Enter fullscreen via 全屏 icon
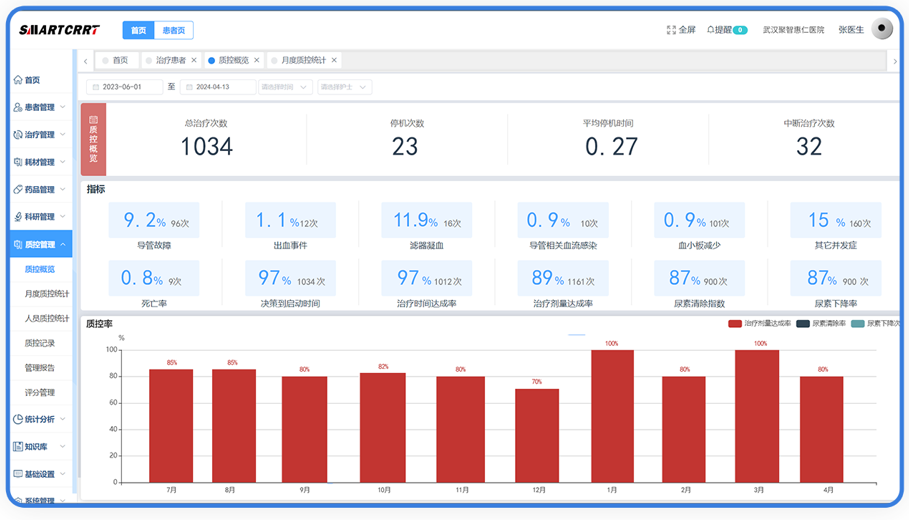The width and height of the screenshot is (909, 520). tap(671, 30)
